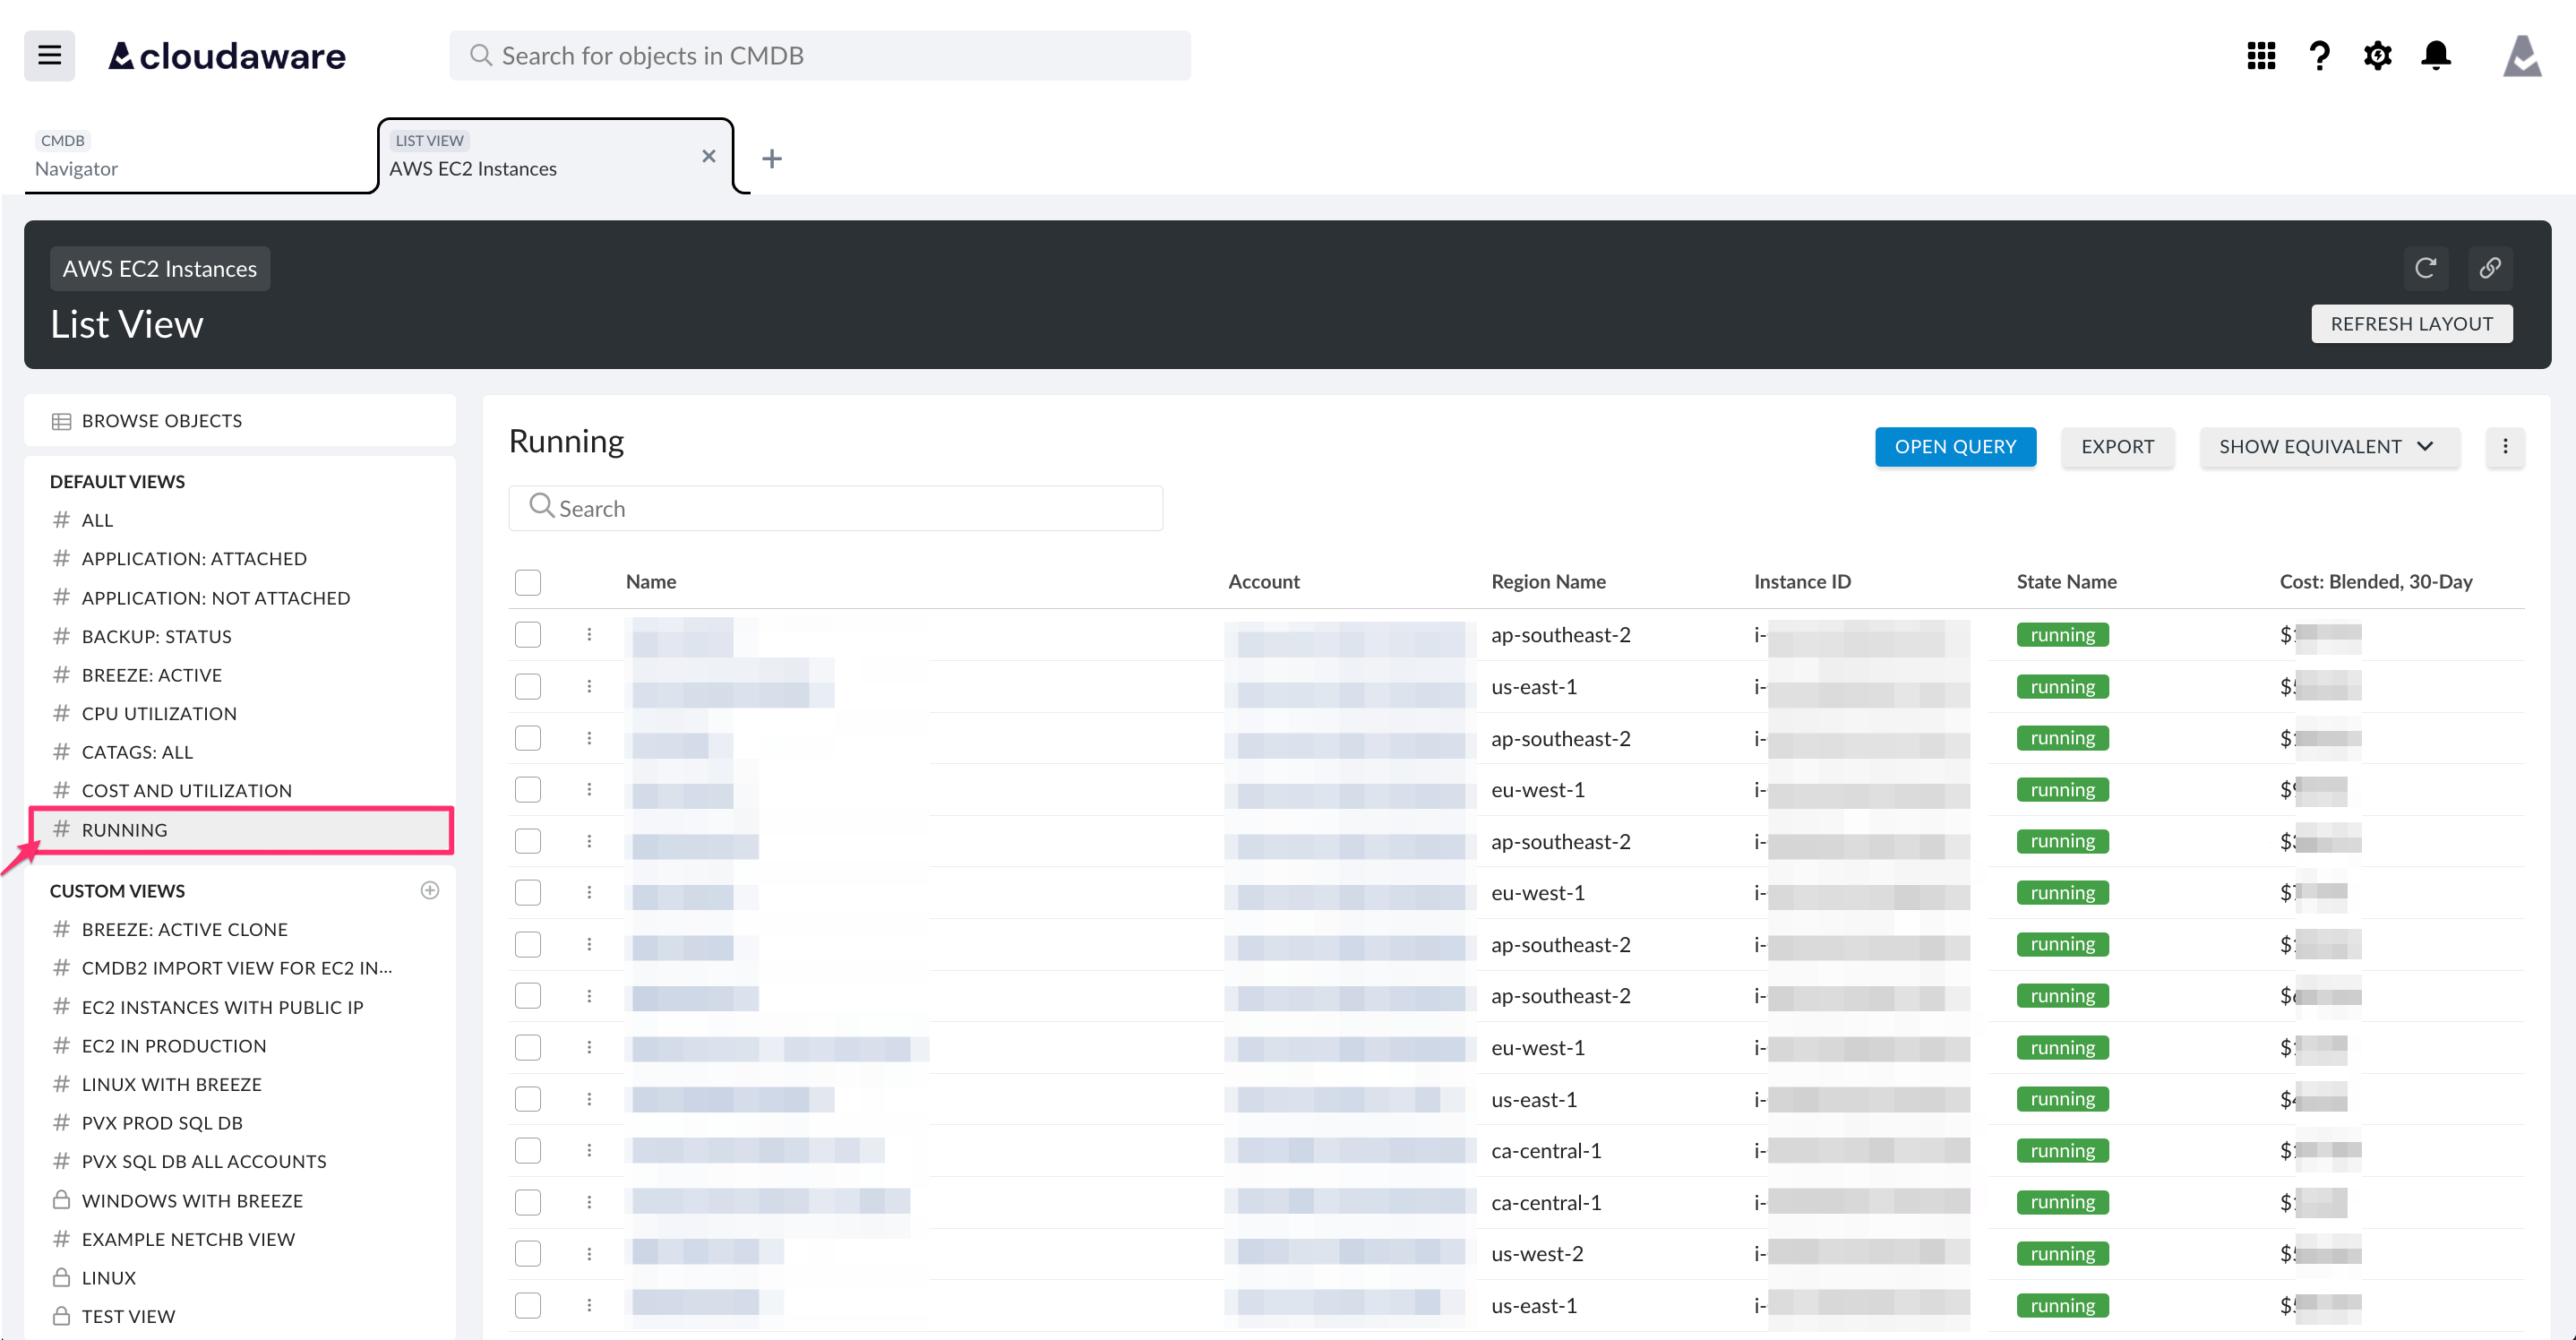Open the overflow menu next to Show Equivalent
Viewport: 2576px width, 1340px height.
(2505, 447)
